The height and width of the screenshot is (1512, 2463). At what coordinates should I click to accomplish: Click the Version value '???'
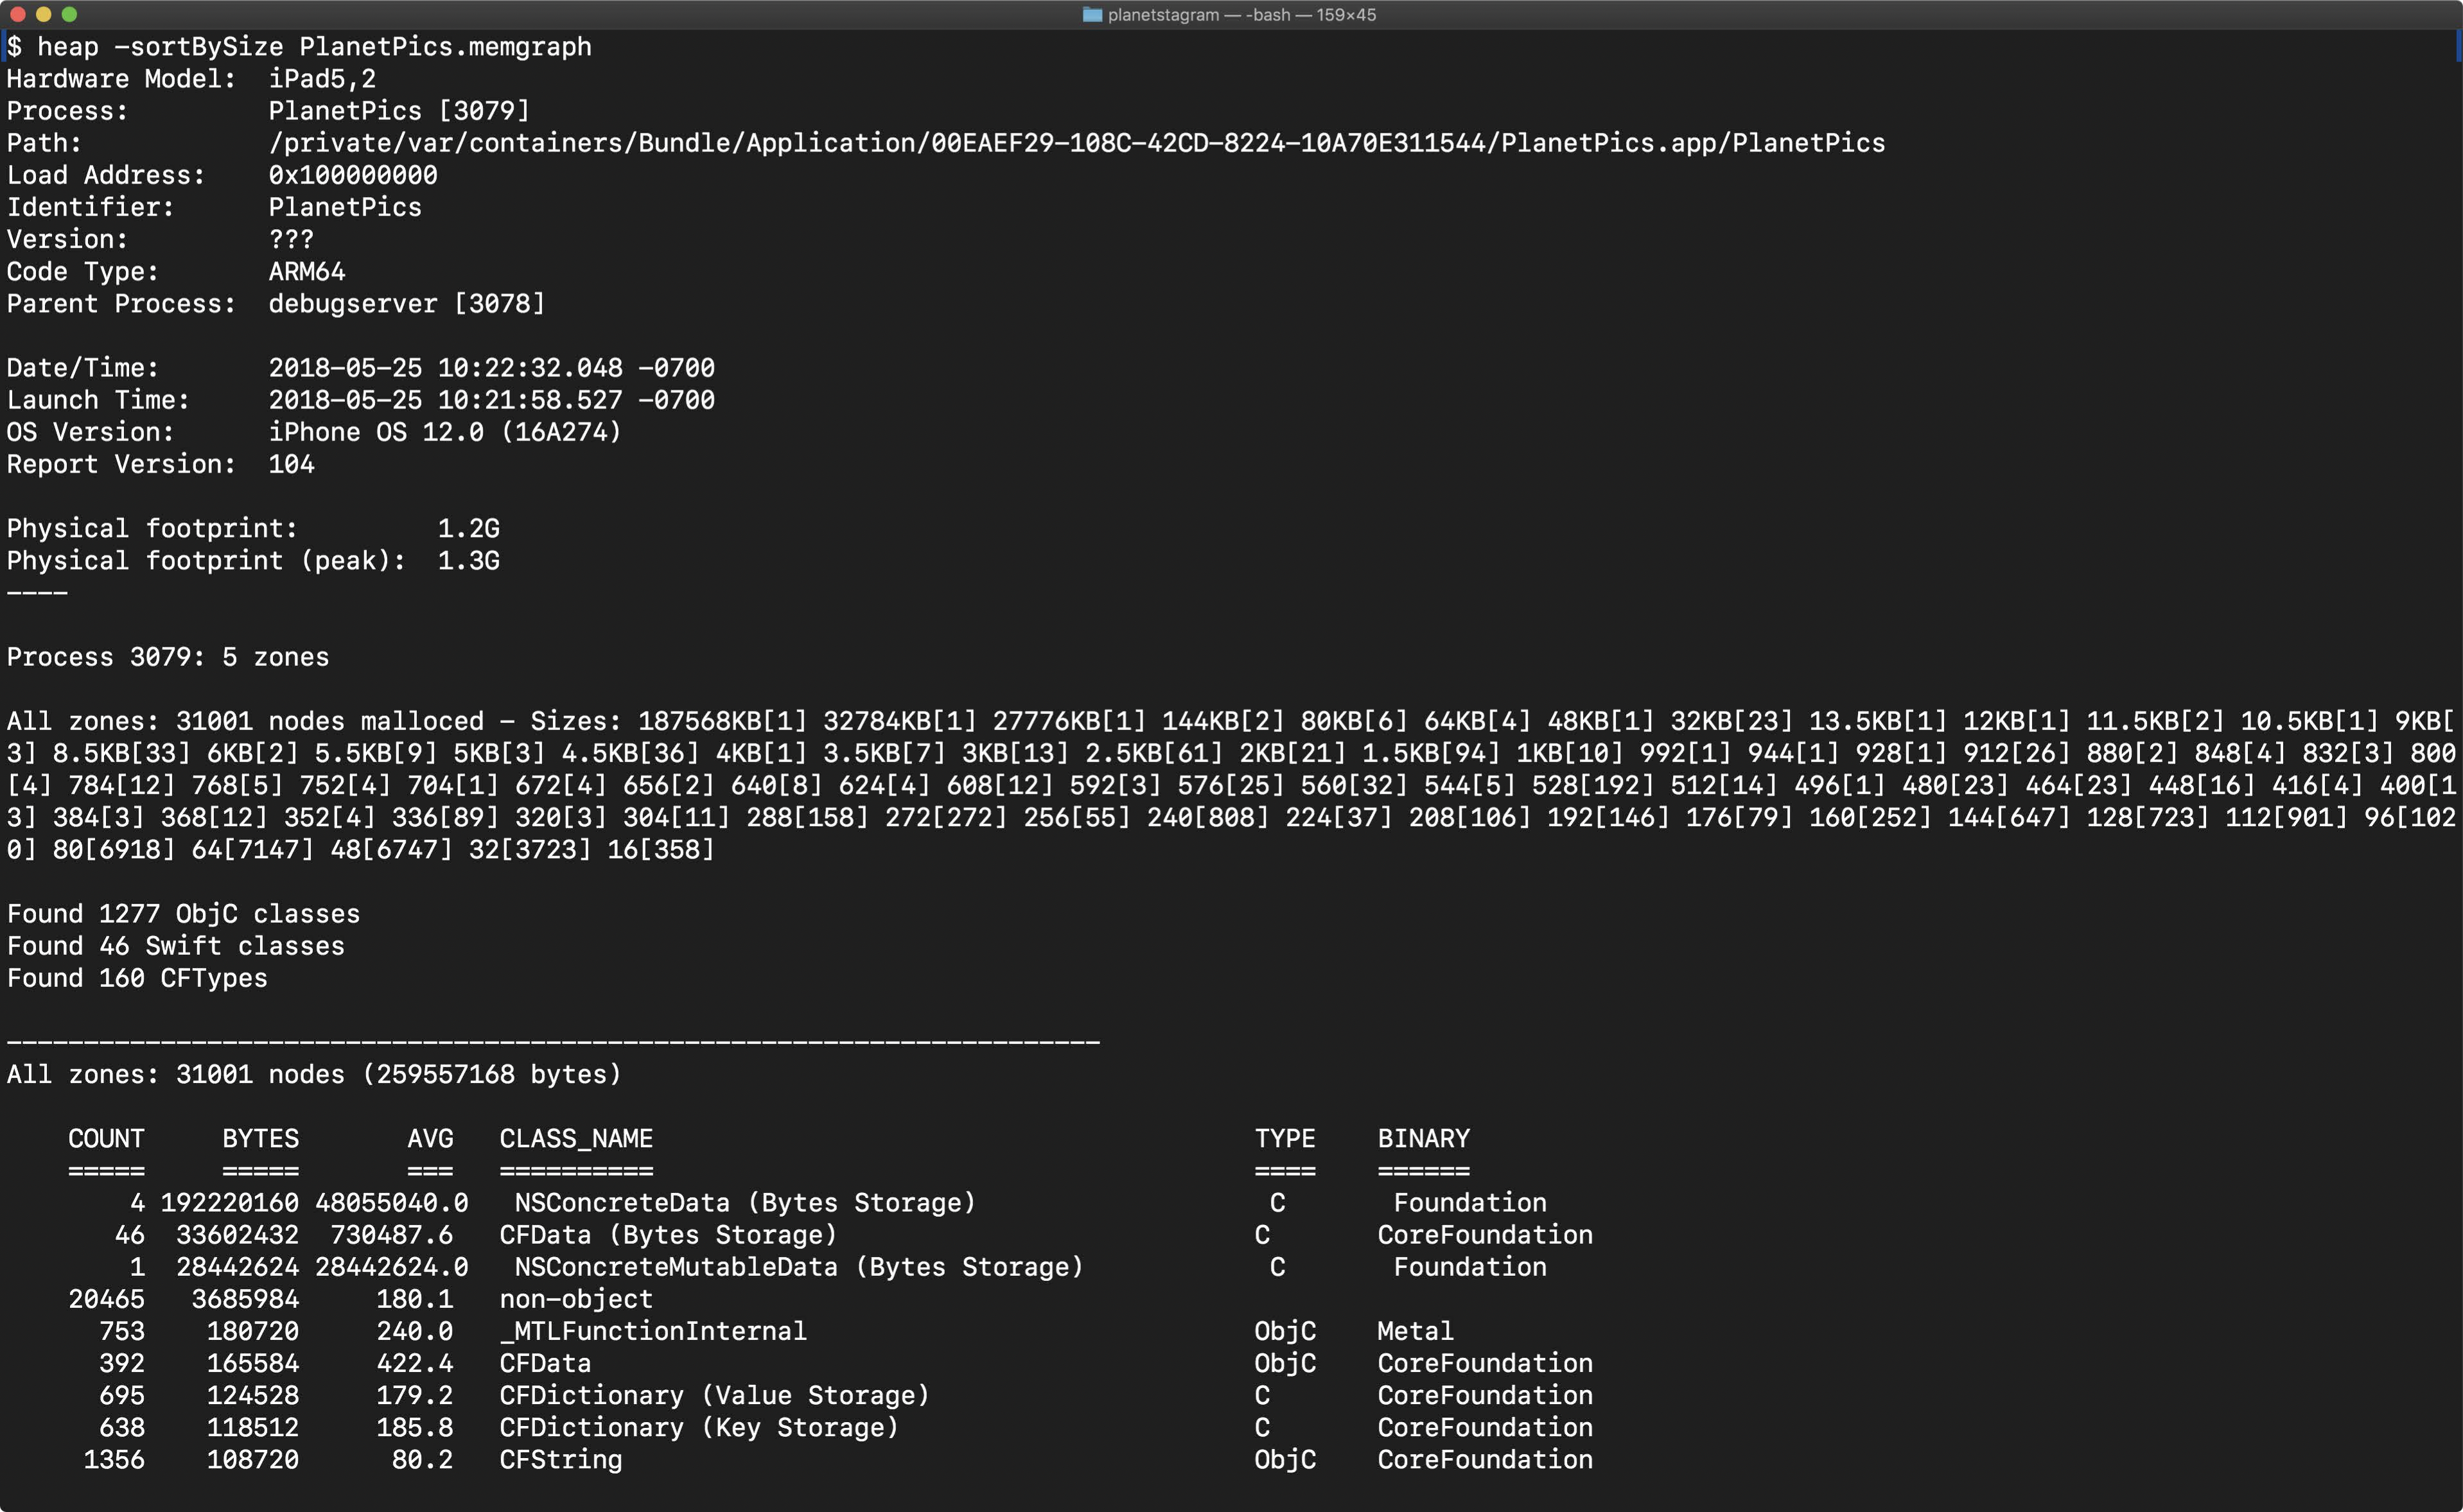(291, 239)
